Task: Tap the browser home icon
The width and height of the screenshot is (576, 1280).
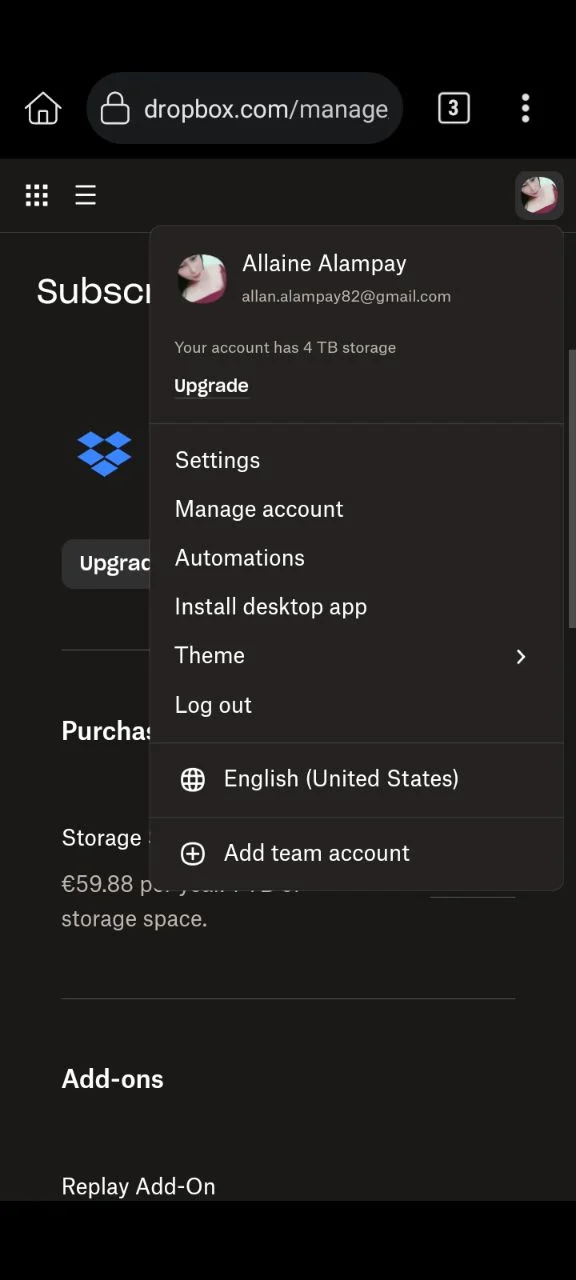Action: point(43,108)
